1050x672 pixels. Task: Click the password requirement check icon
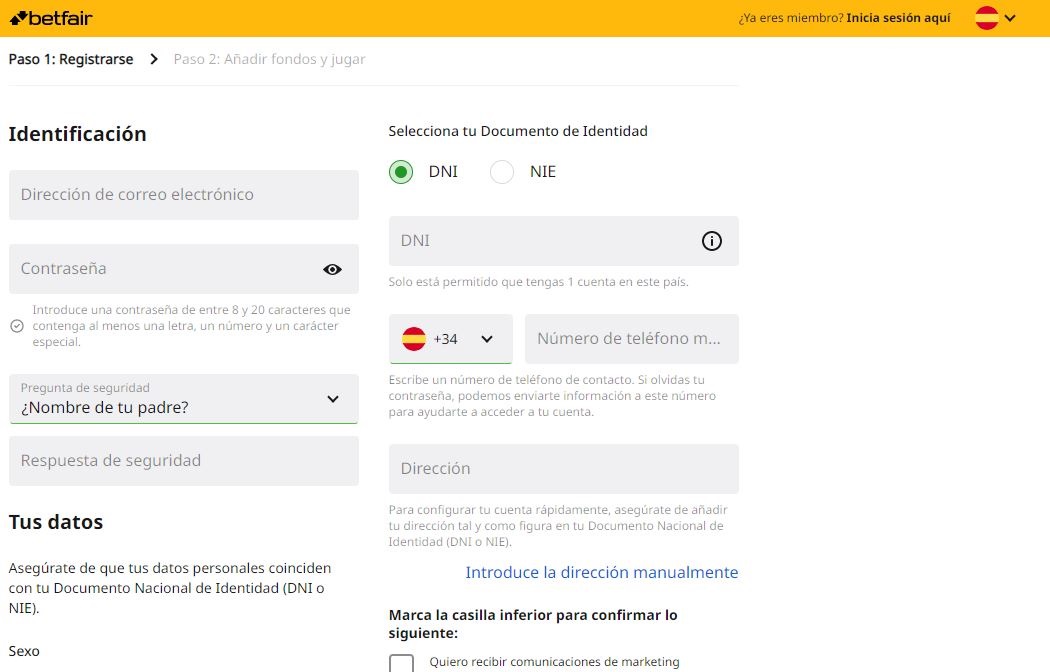(x=17, y=326)
